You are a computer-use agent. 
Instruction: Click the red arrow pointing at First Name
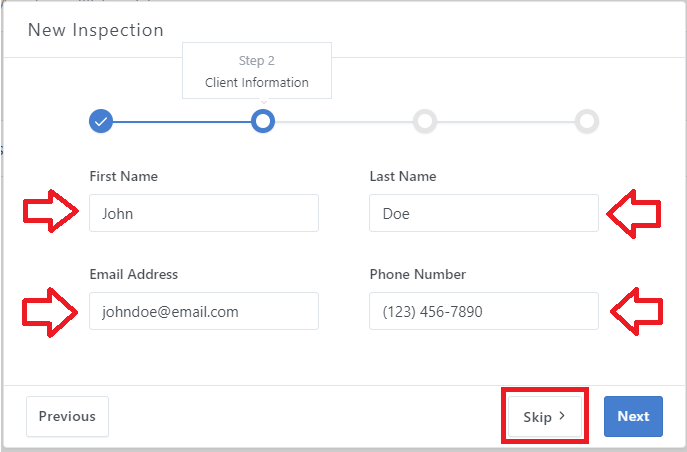(x=50, y=213)
